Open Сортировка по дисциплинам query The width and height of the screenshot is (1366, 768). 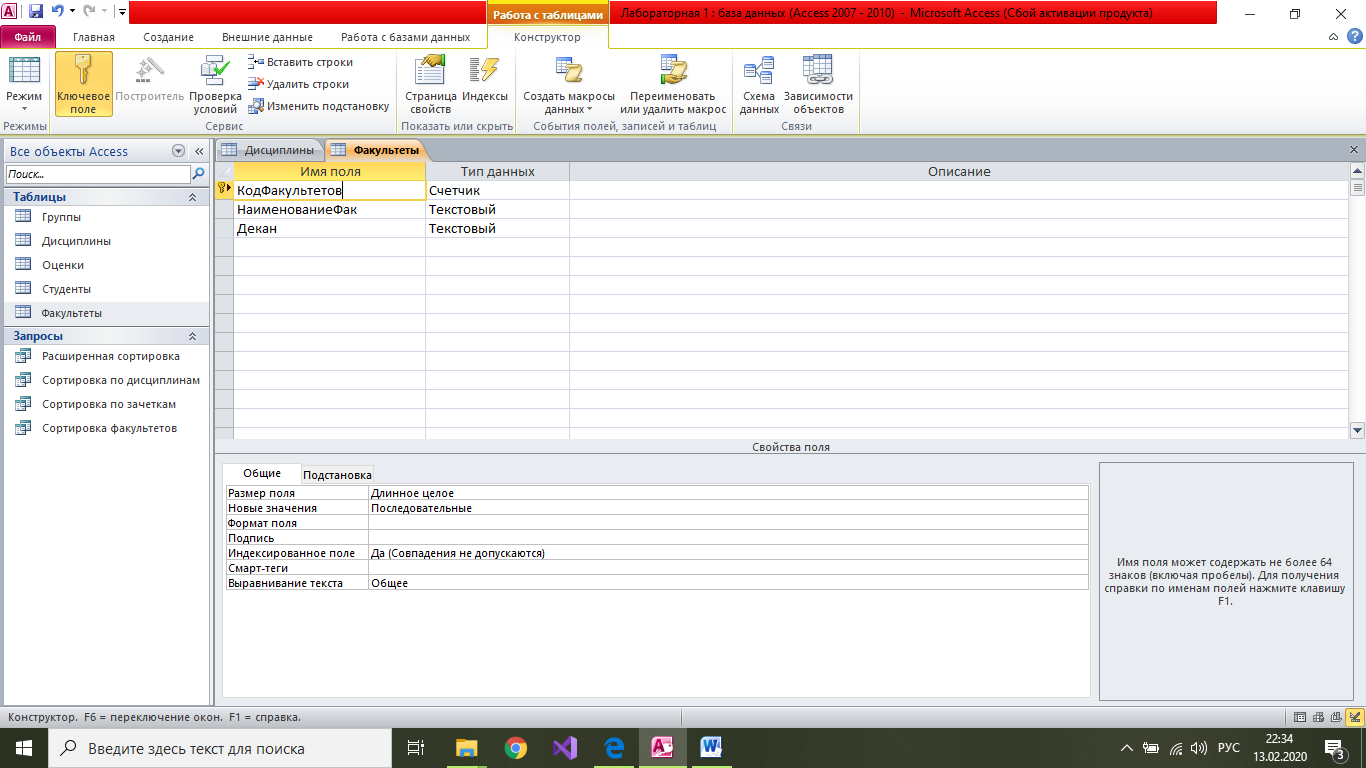coord(105,380)
